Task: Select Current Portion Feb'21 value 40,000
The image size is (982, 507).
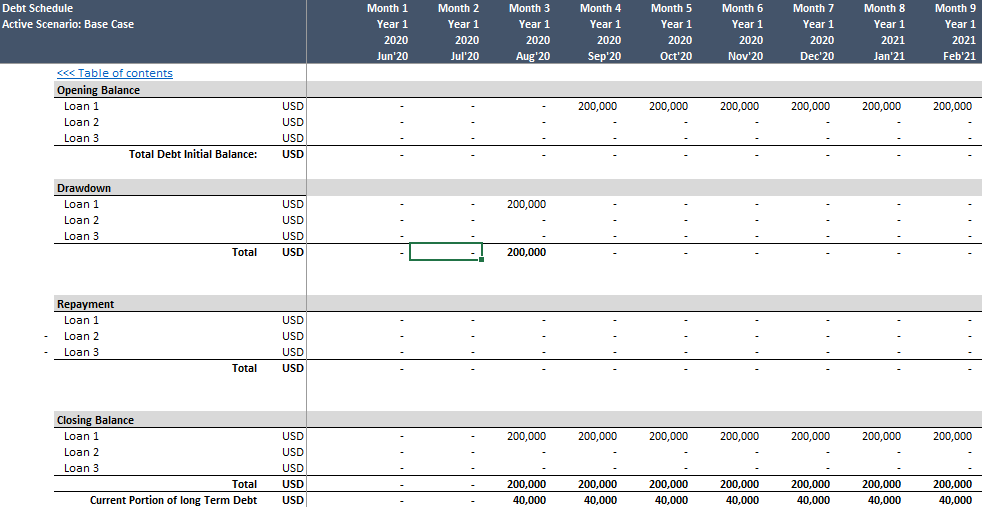Action: tap(956, 500)
